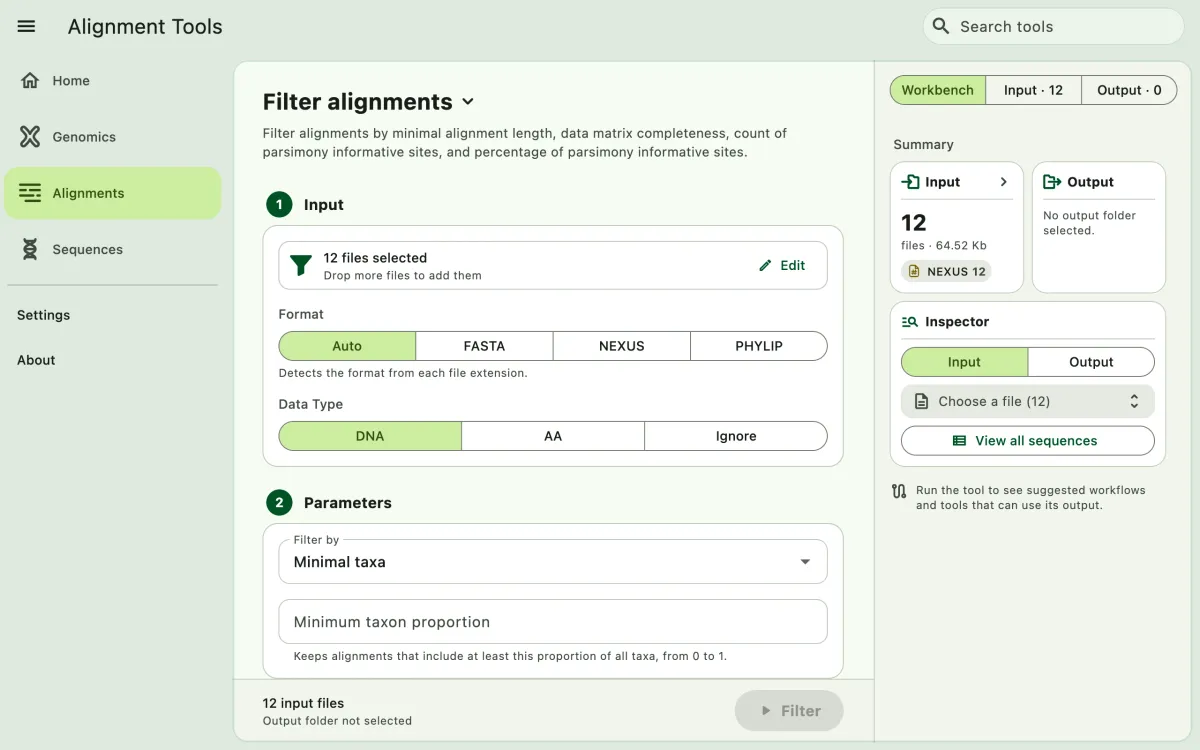1200x750 pixels.
Task: Click the play icon on Filter button
Action: (x=766, y=711)
